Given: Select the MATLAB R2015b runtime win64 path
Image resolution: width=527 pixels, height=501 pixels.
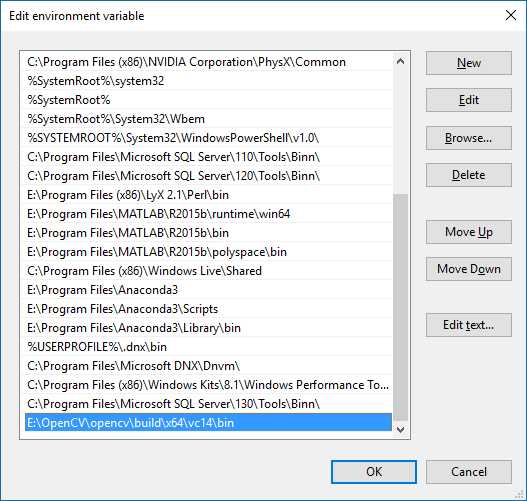Looking at the screenshot, I should click(208, 214).
